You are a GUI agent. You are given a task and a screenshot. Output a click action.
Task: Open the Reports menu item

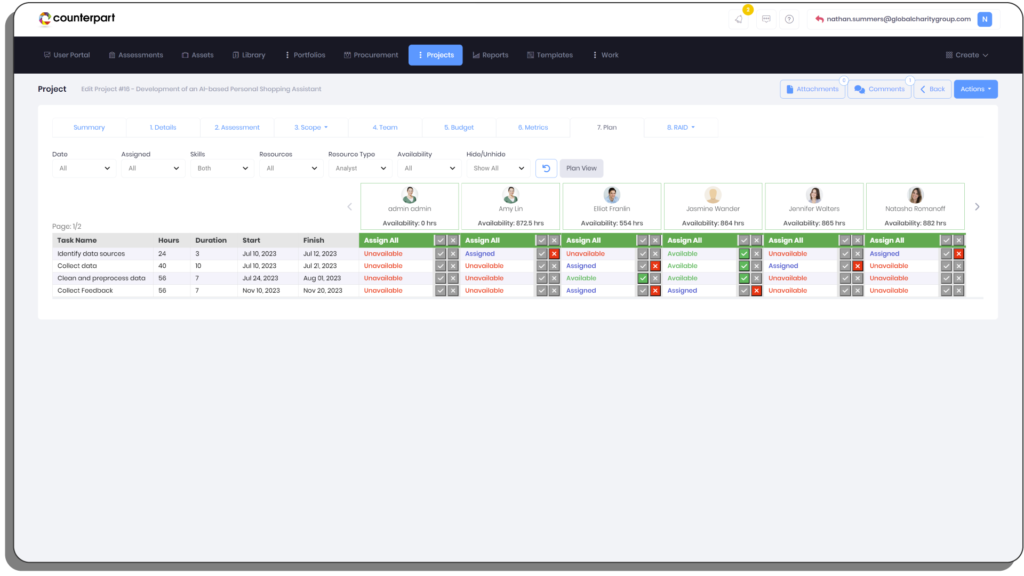(490, 55)
